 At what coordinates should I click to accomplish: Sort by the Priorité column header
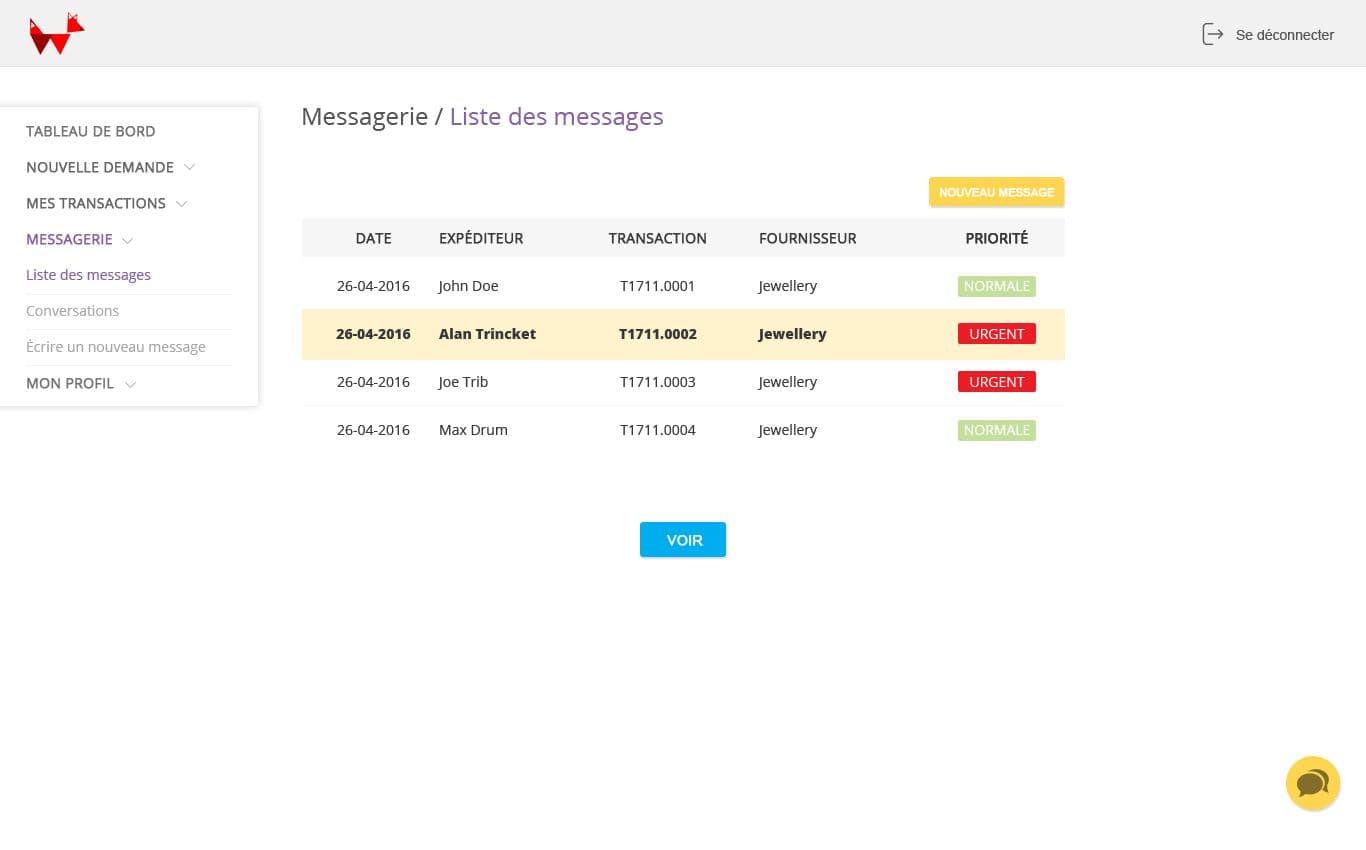[996, 238]
